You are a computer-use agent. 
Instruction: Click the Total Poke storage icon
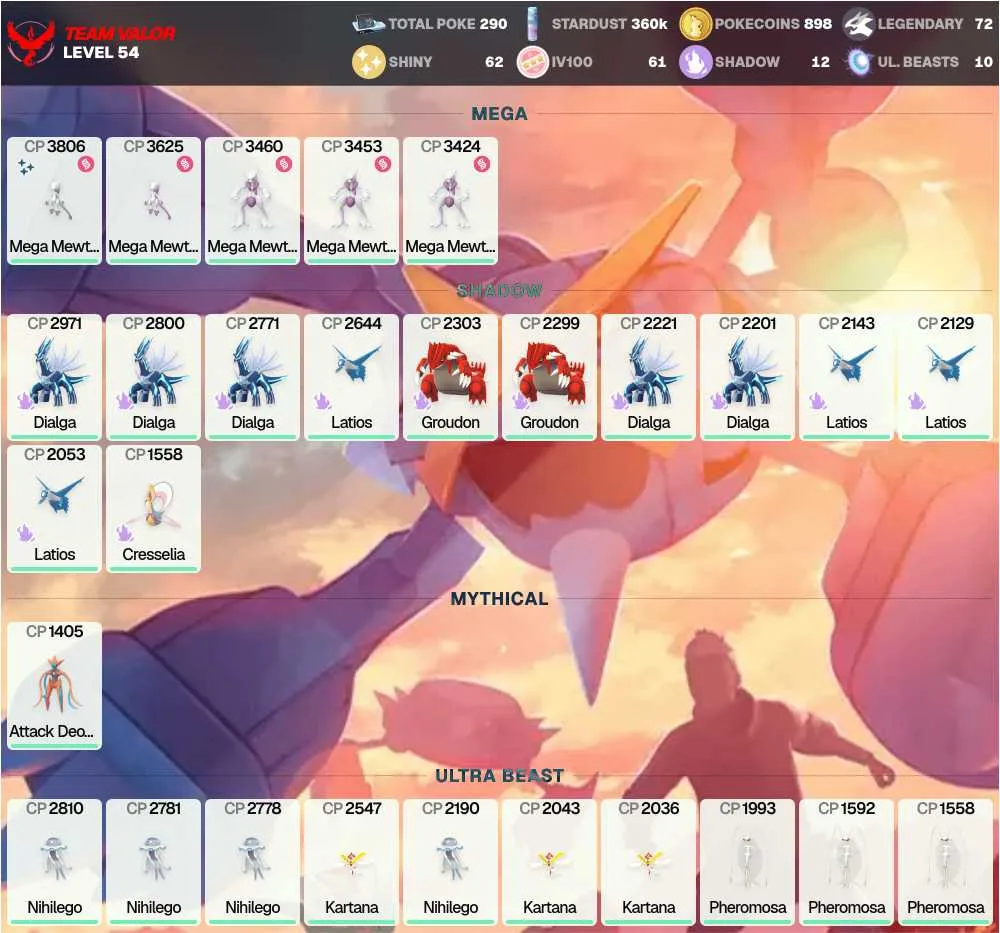point(368,24)
